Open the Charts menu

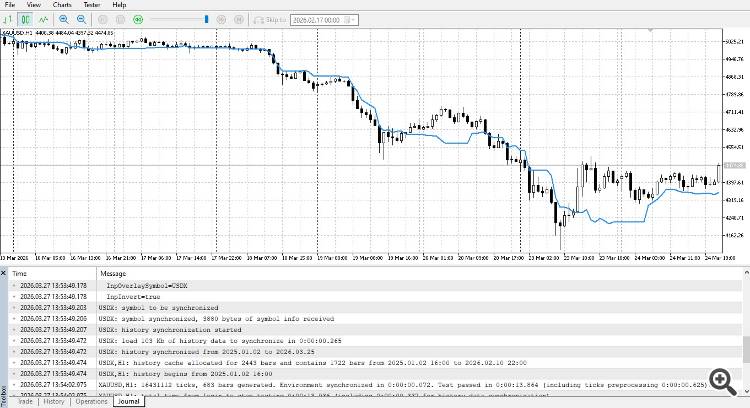tap(62, 4)
